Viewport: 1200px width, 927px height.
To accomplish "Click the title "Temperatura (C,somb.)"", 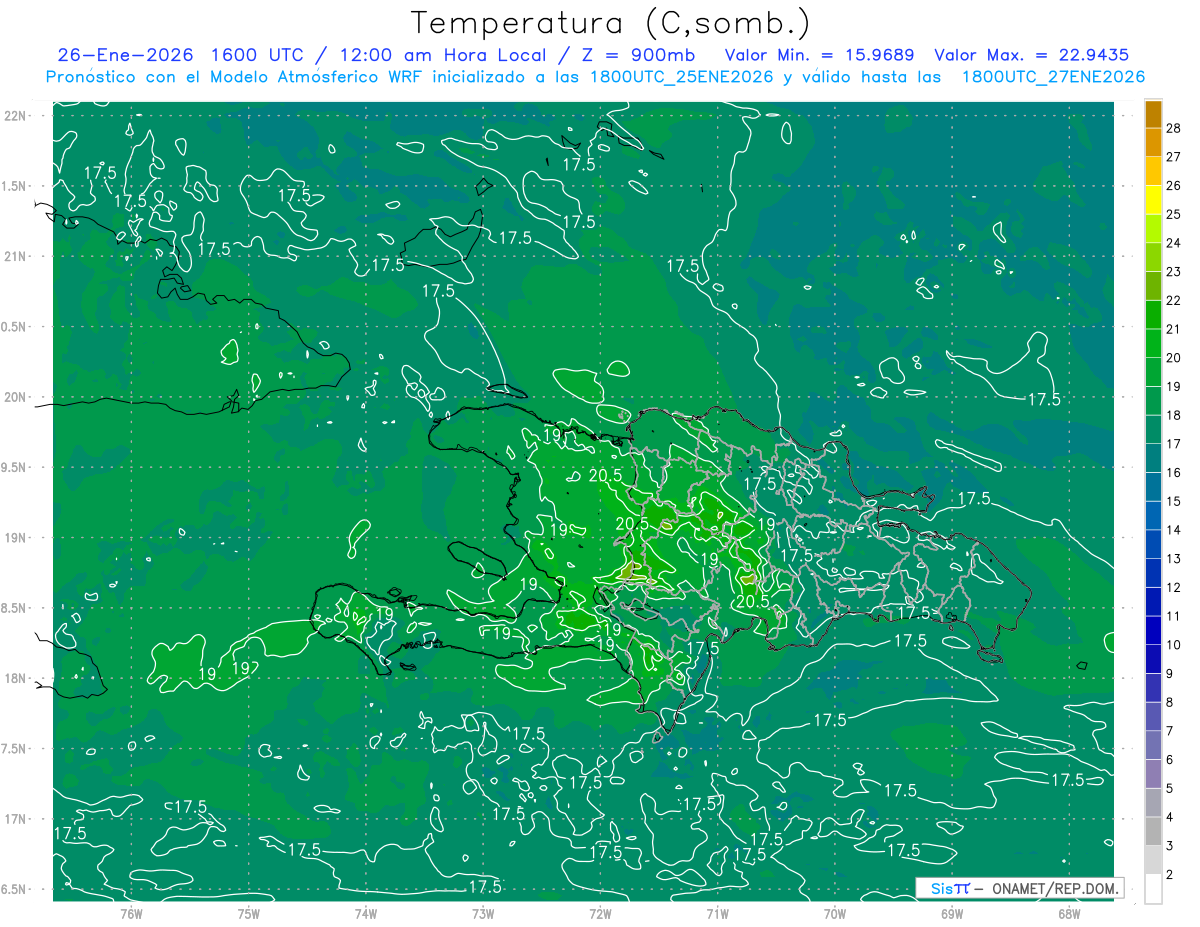I will (x=611, y=23).
